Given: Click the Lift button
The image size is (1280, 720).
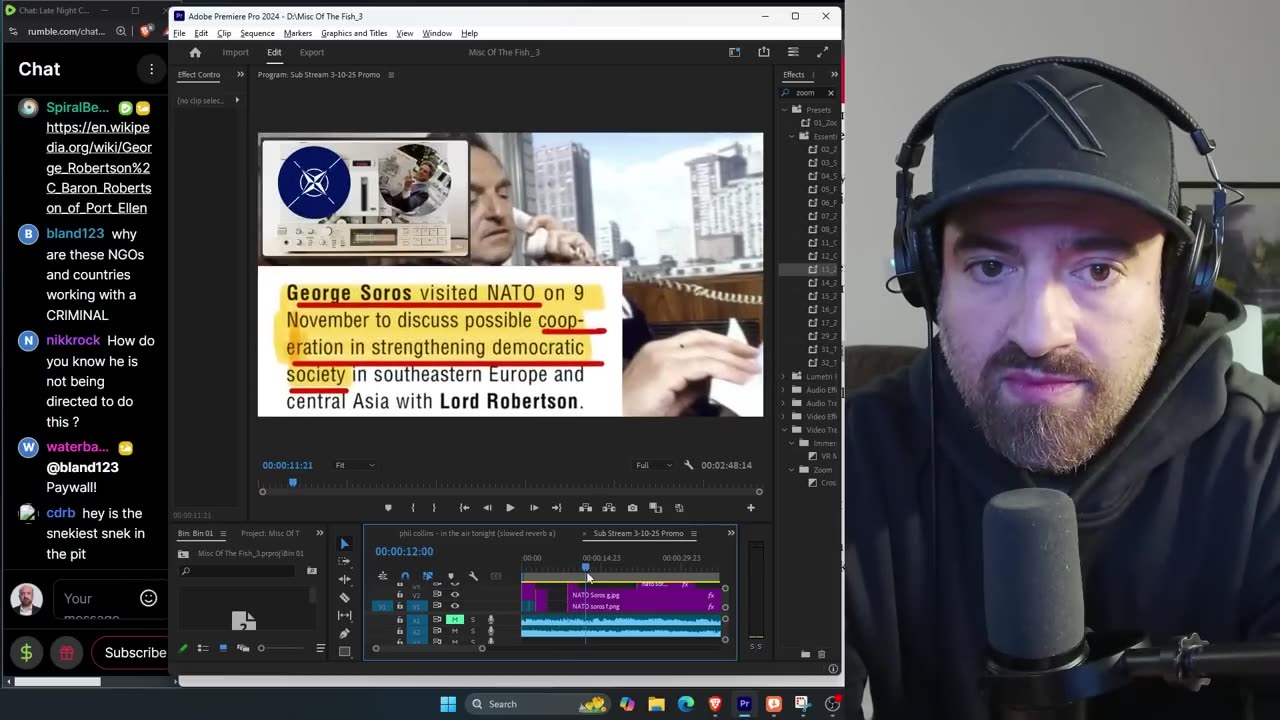Looking at the screenshot, I should click(x=585, y=508).
